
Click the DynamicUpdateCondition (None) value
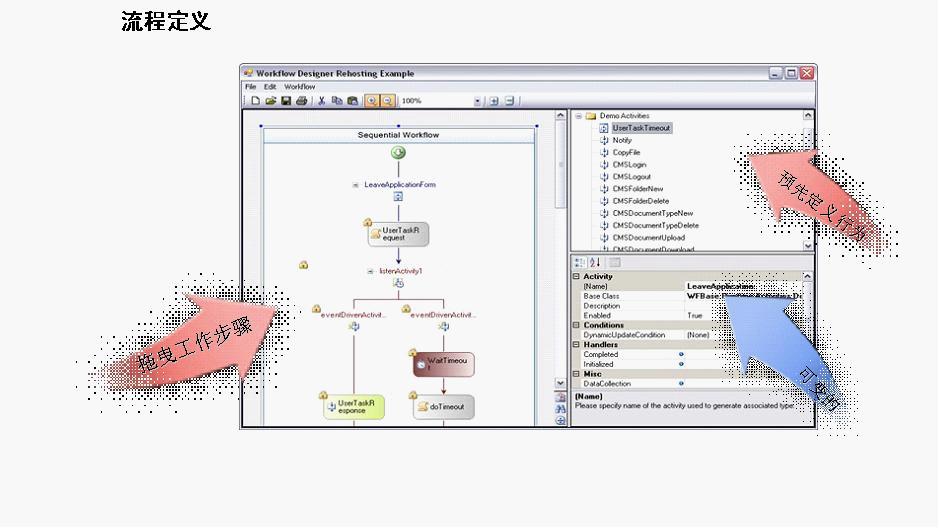point(698,335)
